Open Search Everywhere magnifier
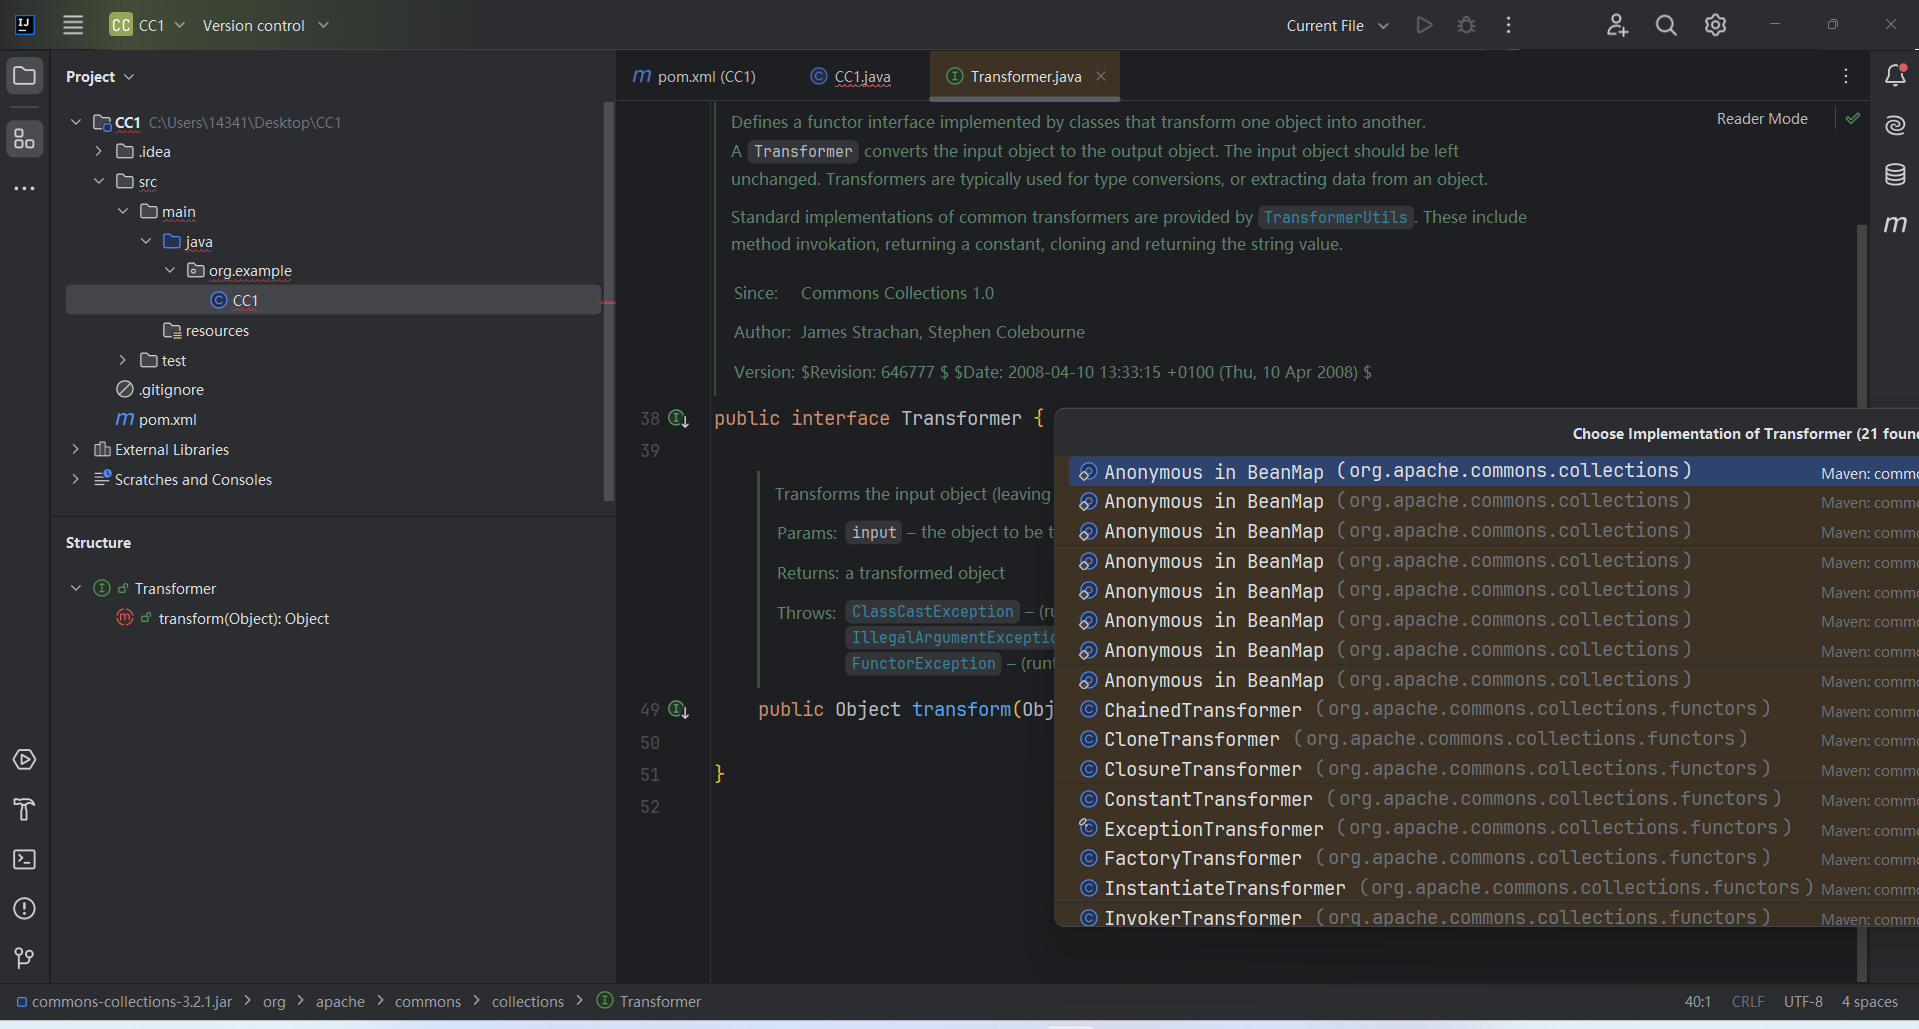This screenshot has width=1919, height=1029. coord(1666,25)
